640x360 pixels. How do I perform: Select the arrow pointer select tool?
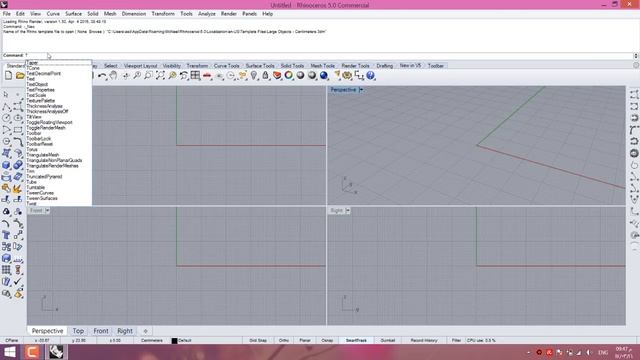[x=6, y=95]
